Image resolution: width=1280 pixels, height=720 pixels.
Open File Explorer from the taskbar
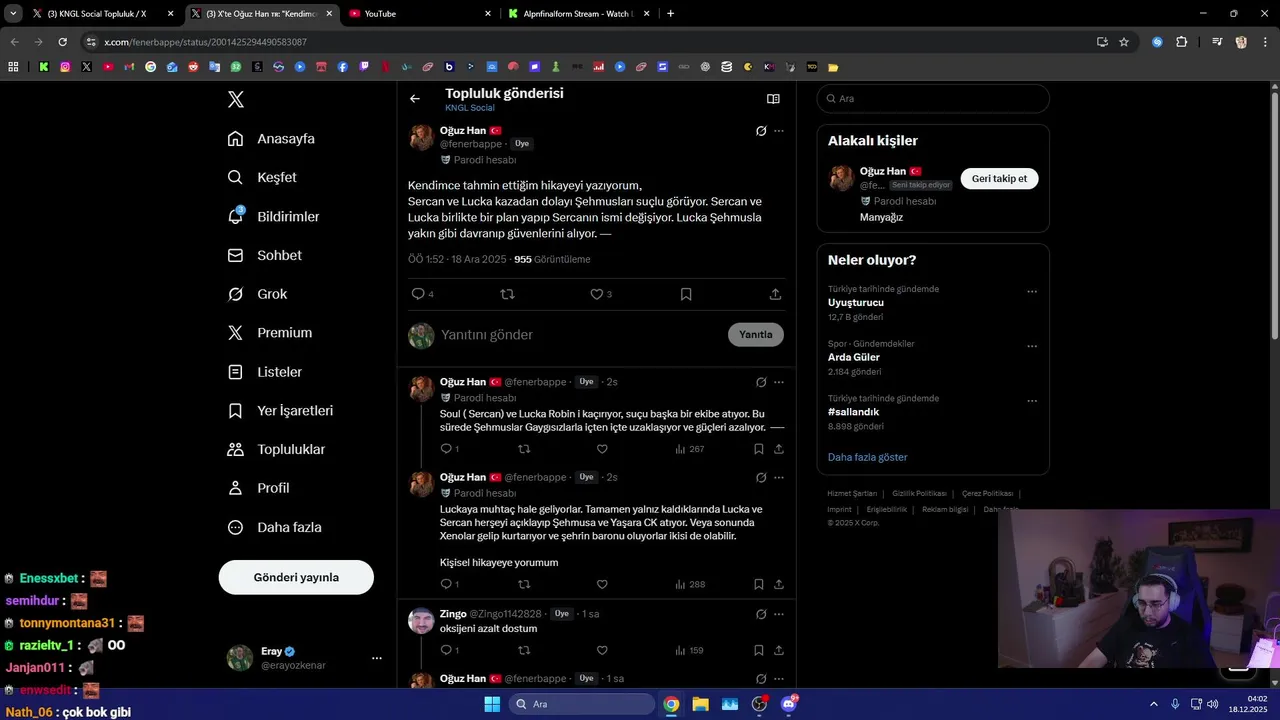tap(700, 704)
